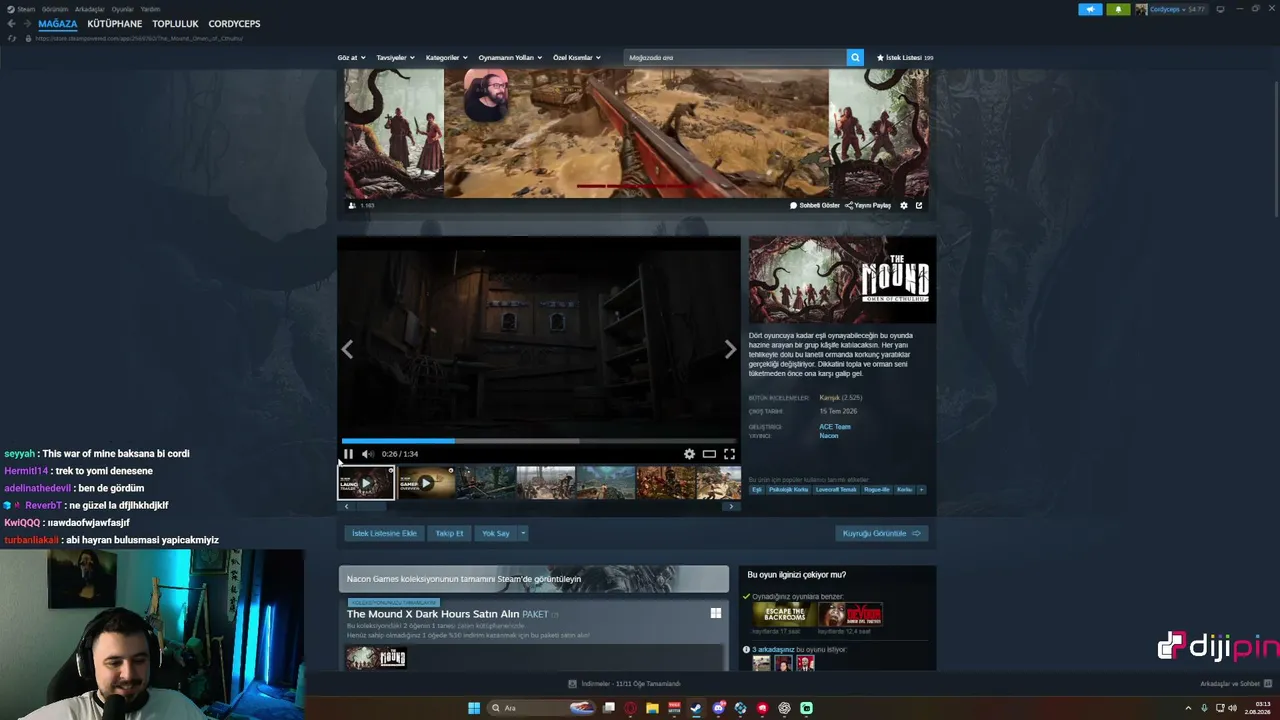
Task: Click the Steam icon in the taskbar
Action: [x=696, y=708]
